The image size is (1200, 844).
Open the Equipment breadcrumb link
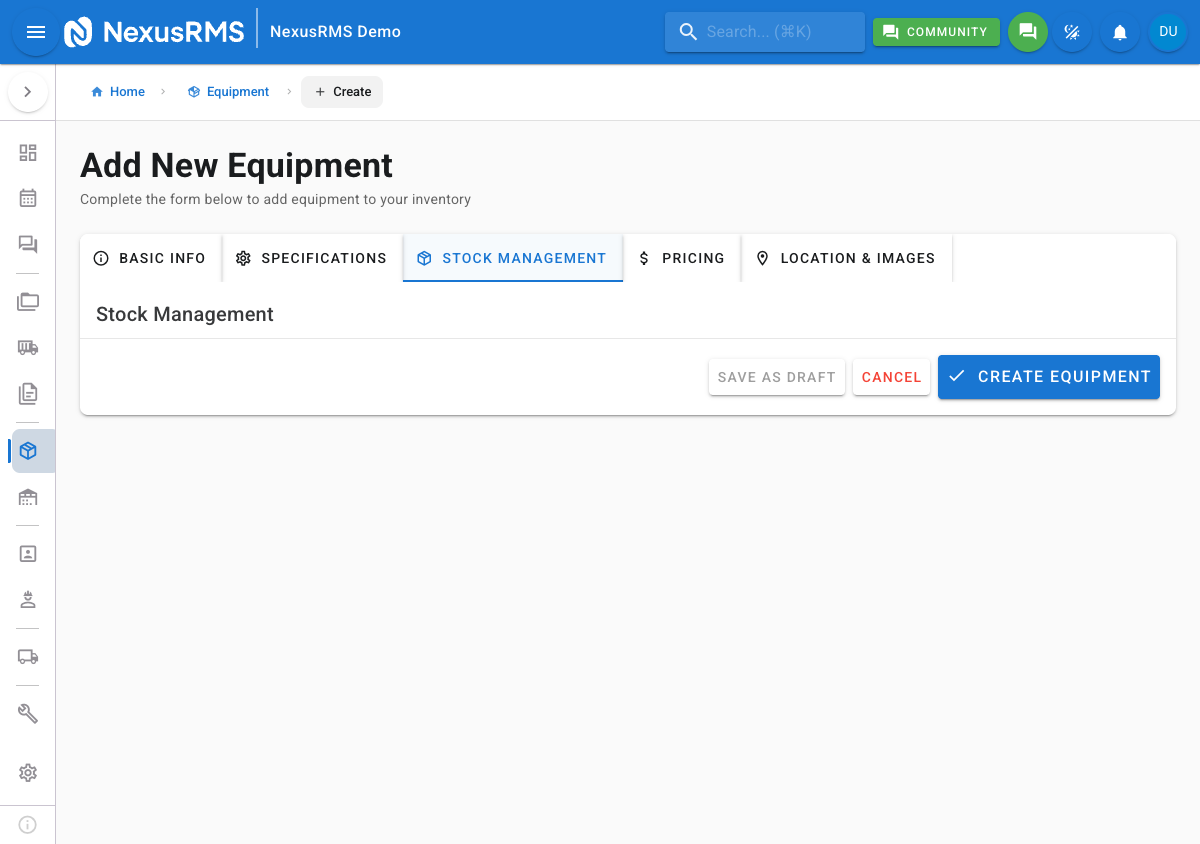point(237,91)
